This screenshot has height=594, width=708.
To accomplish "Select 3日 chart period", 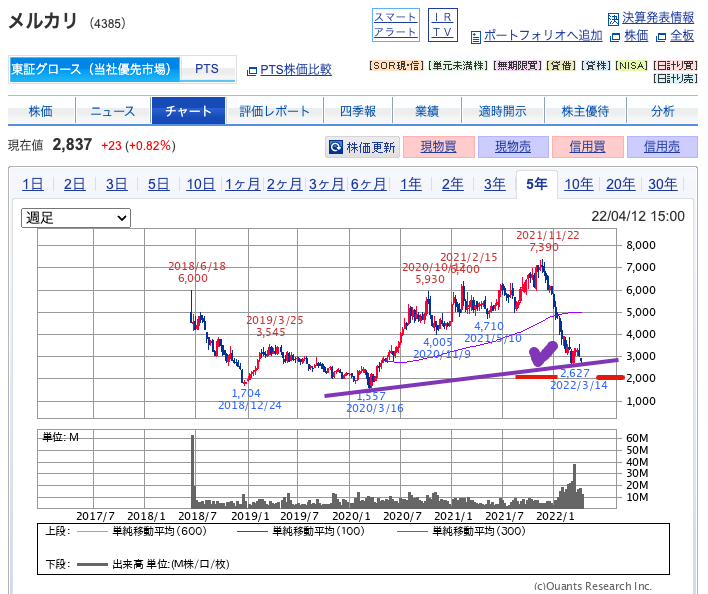I will pyautogui.click(x=116, y=184).
